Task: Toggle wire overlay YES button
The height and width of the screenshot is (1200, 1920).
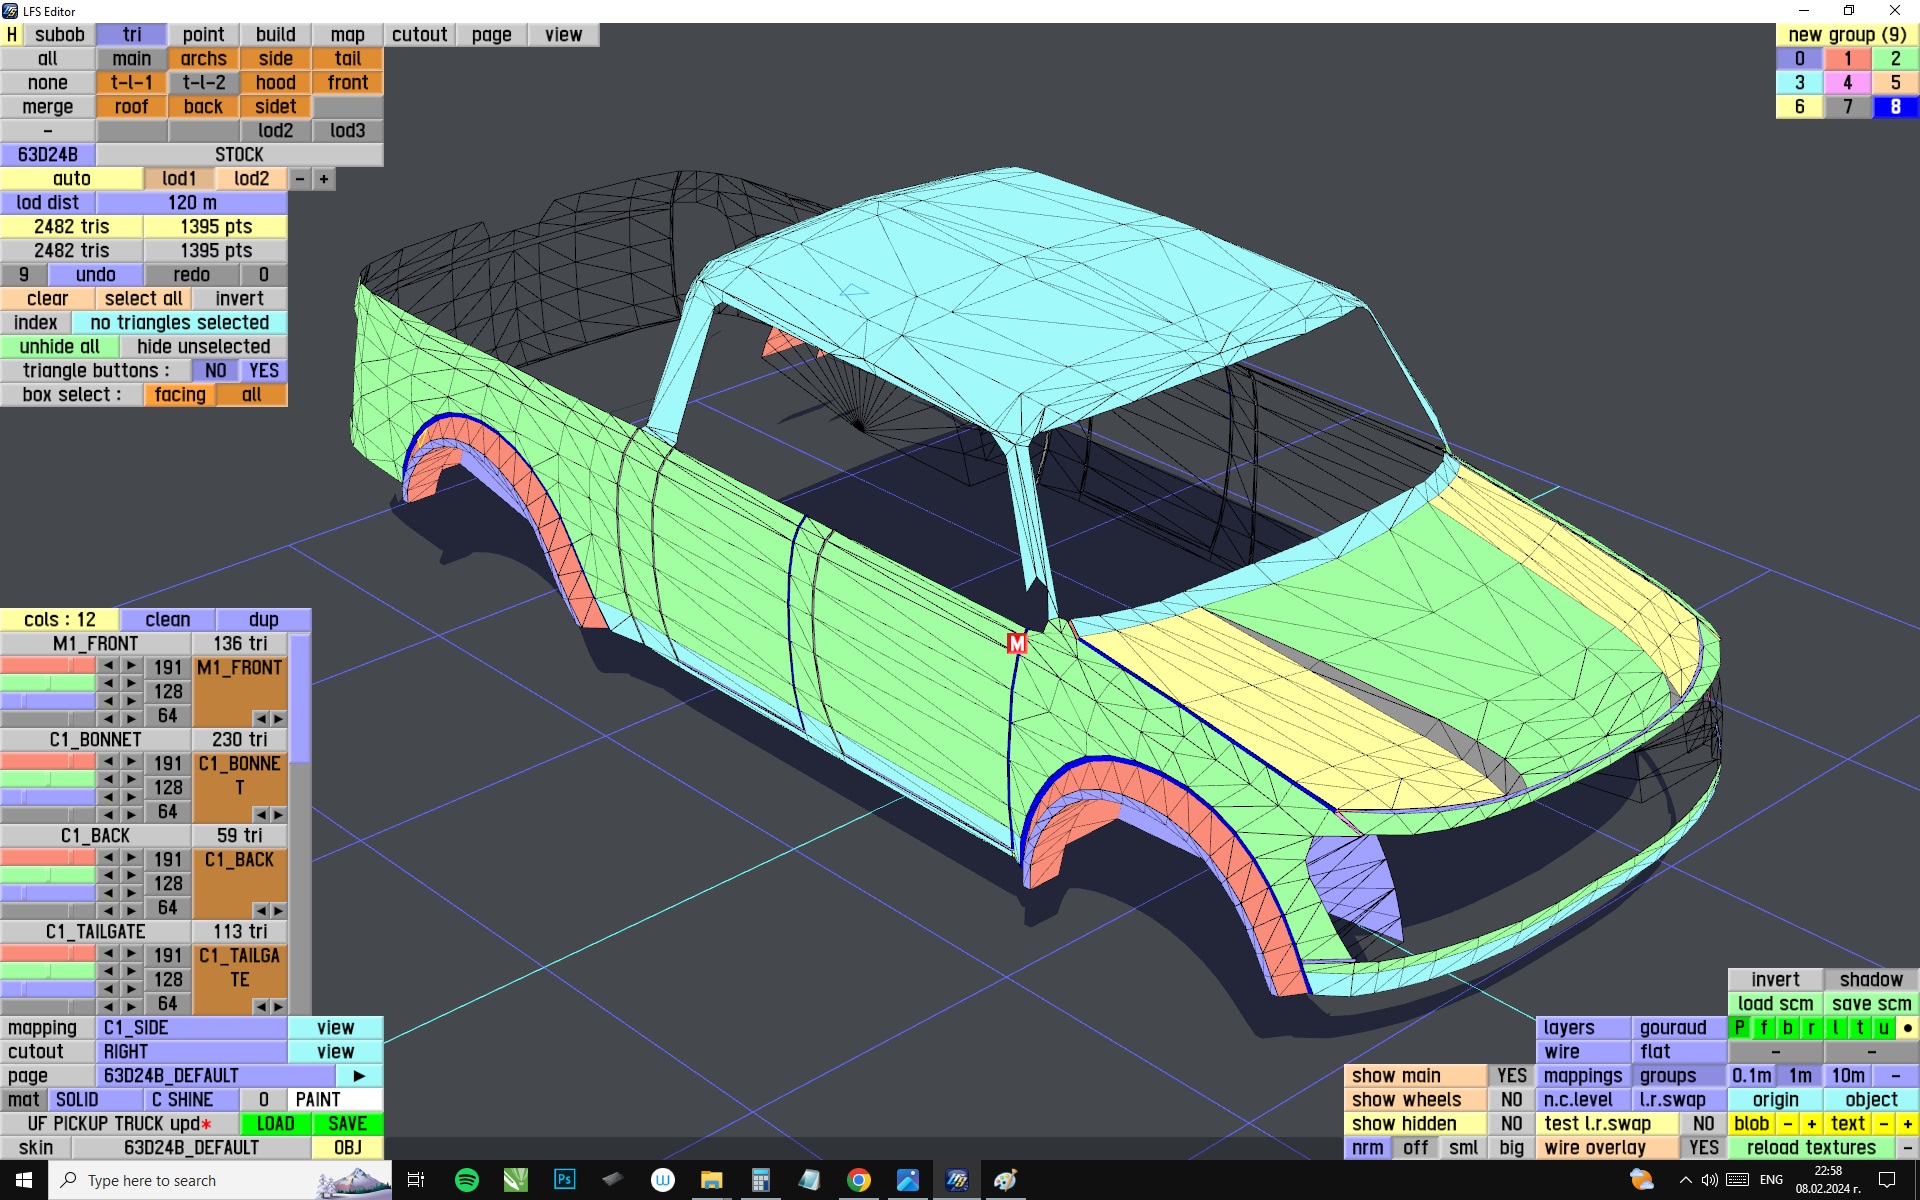Action: (1703, 1148)
